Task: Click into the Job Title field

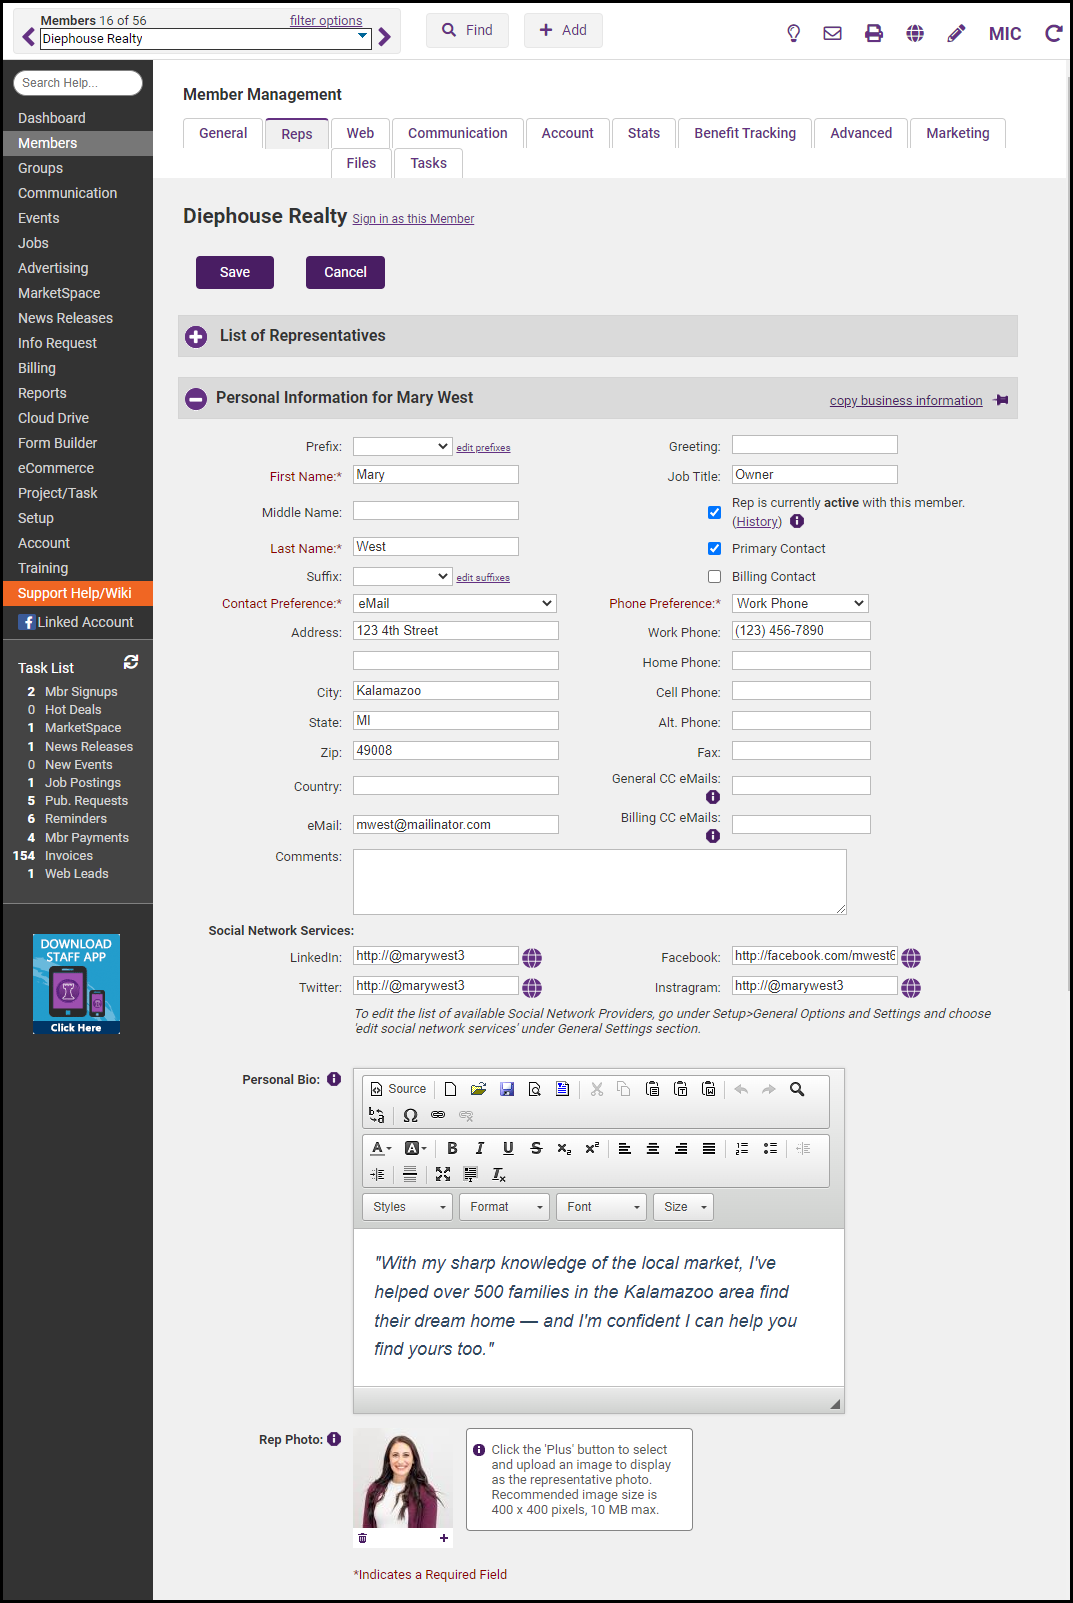Action: pos(814,475)
